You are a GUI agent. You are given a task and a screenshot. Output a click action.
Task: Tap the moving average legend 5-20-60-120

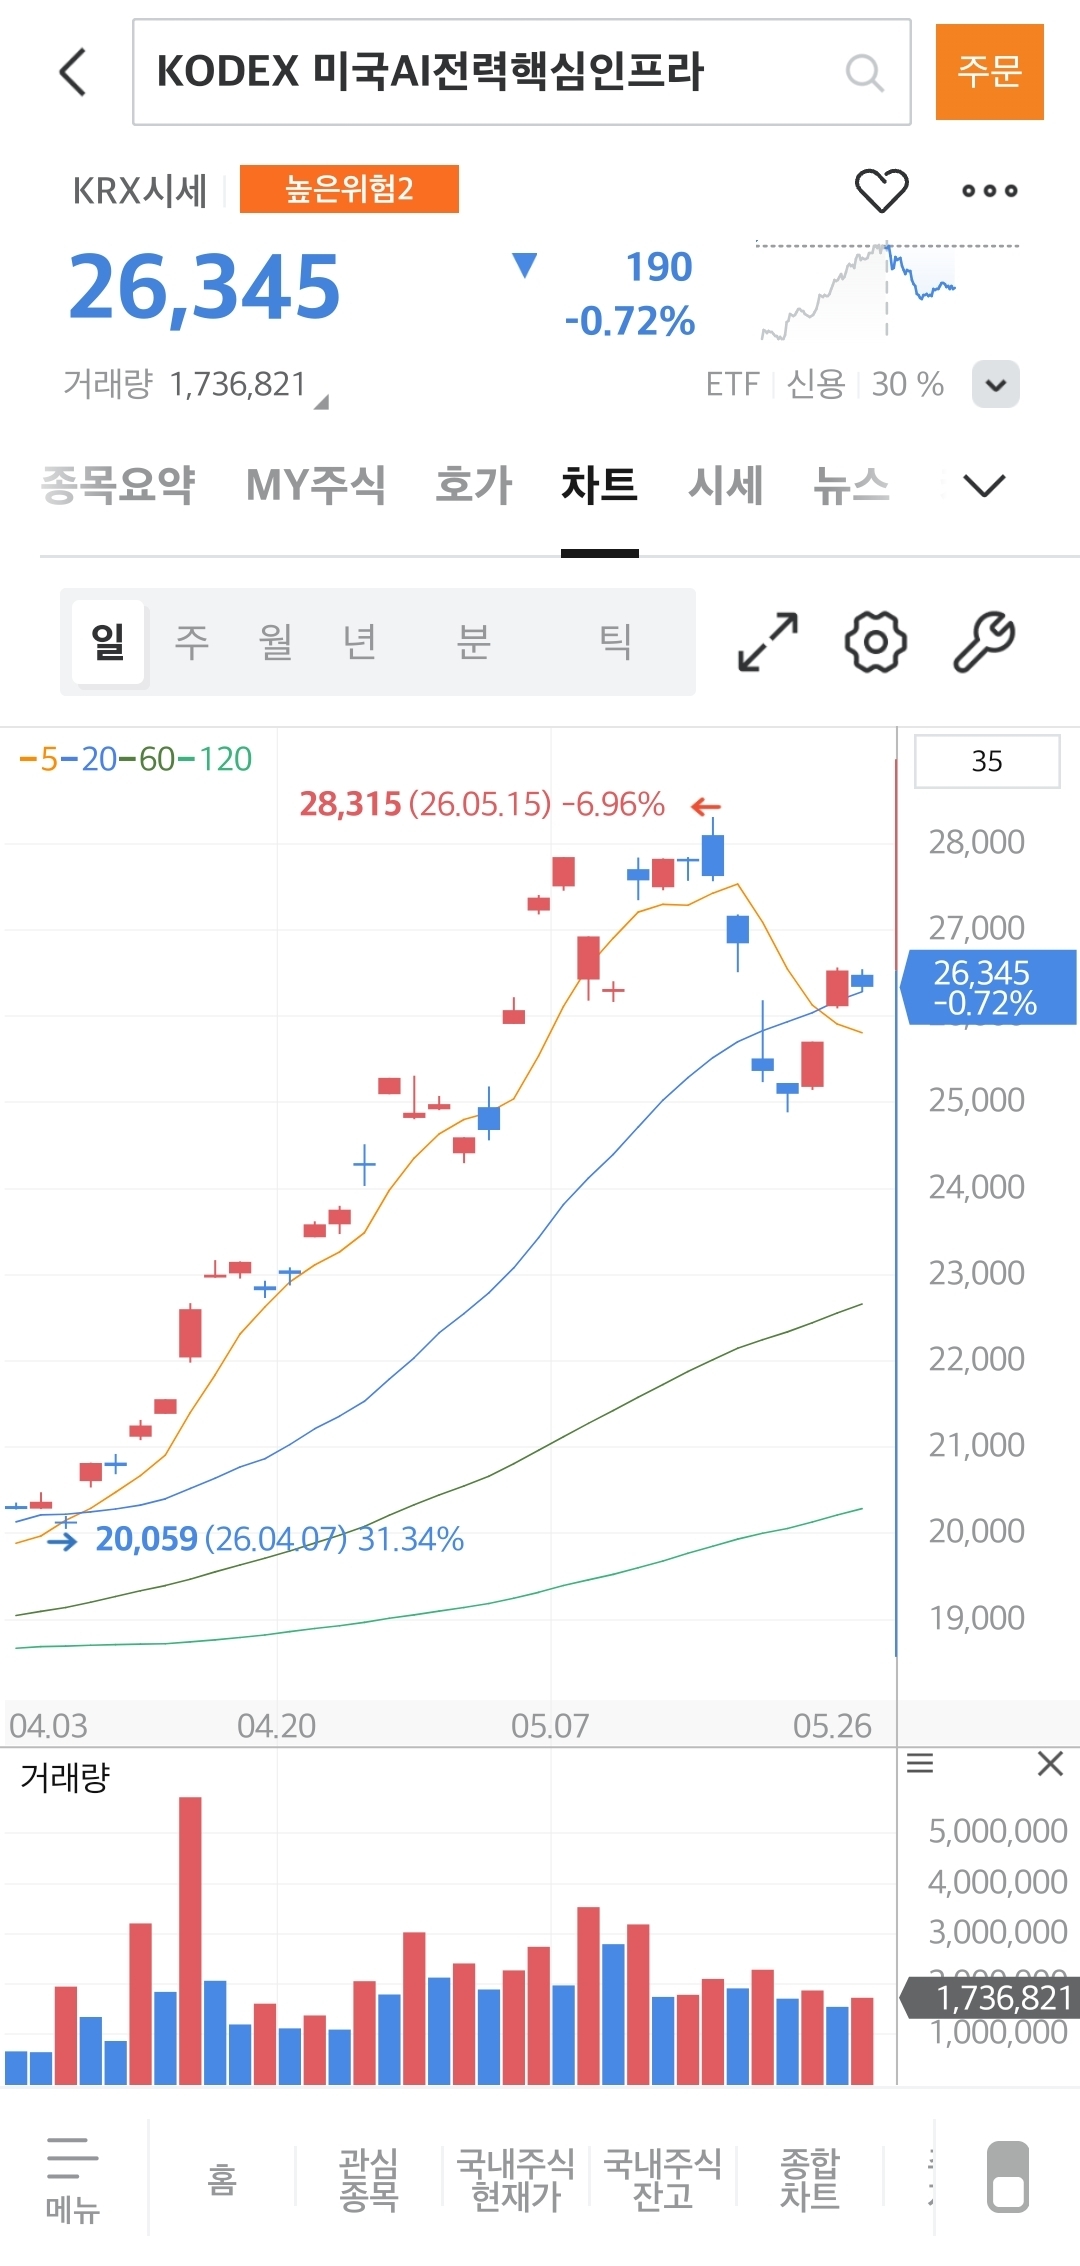(136, 759)
